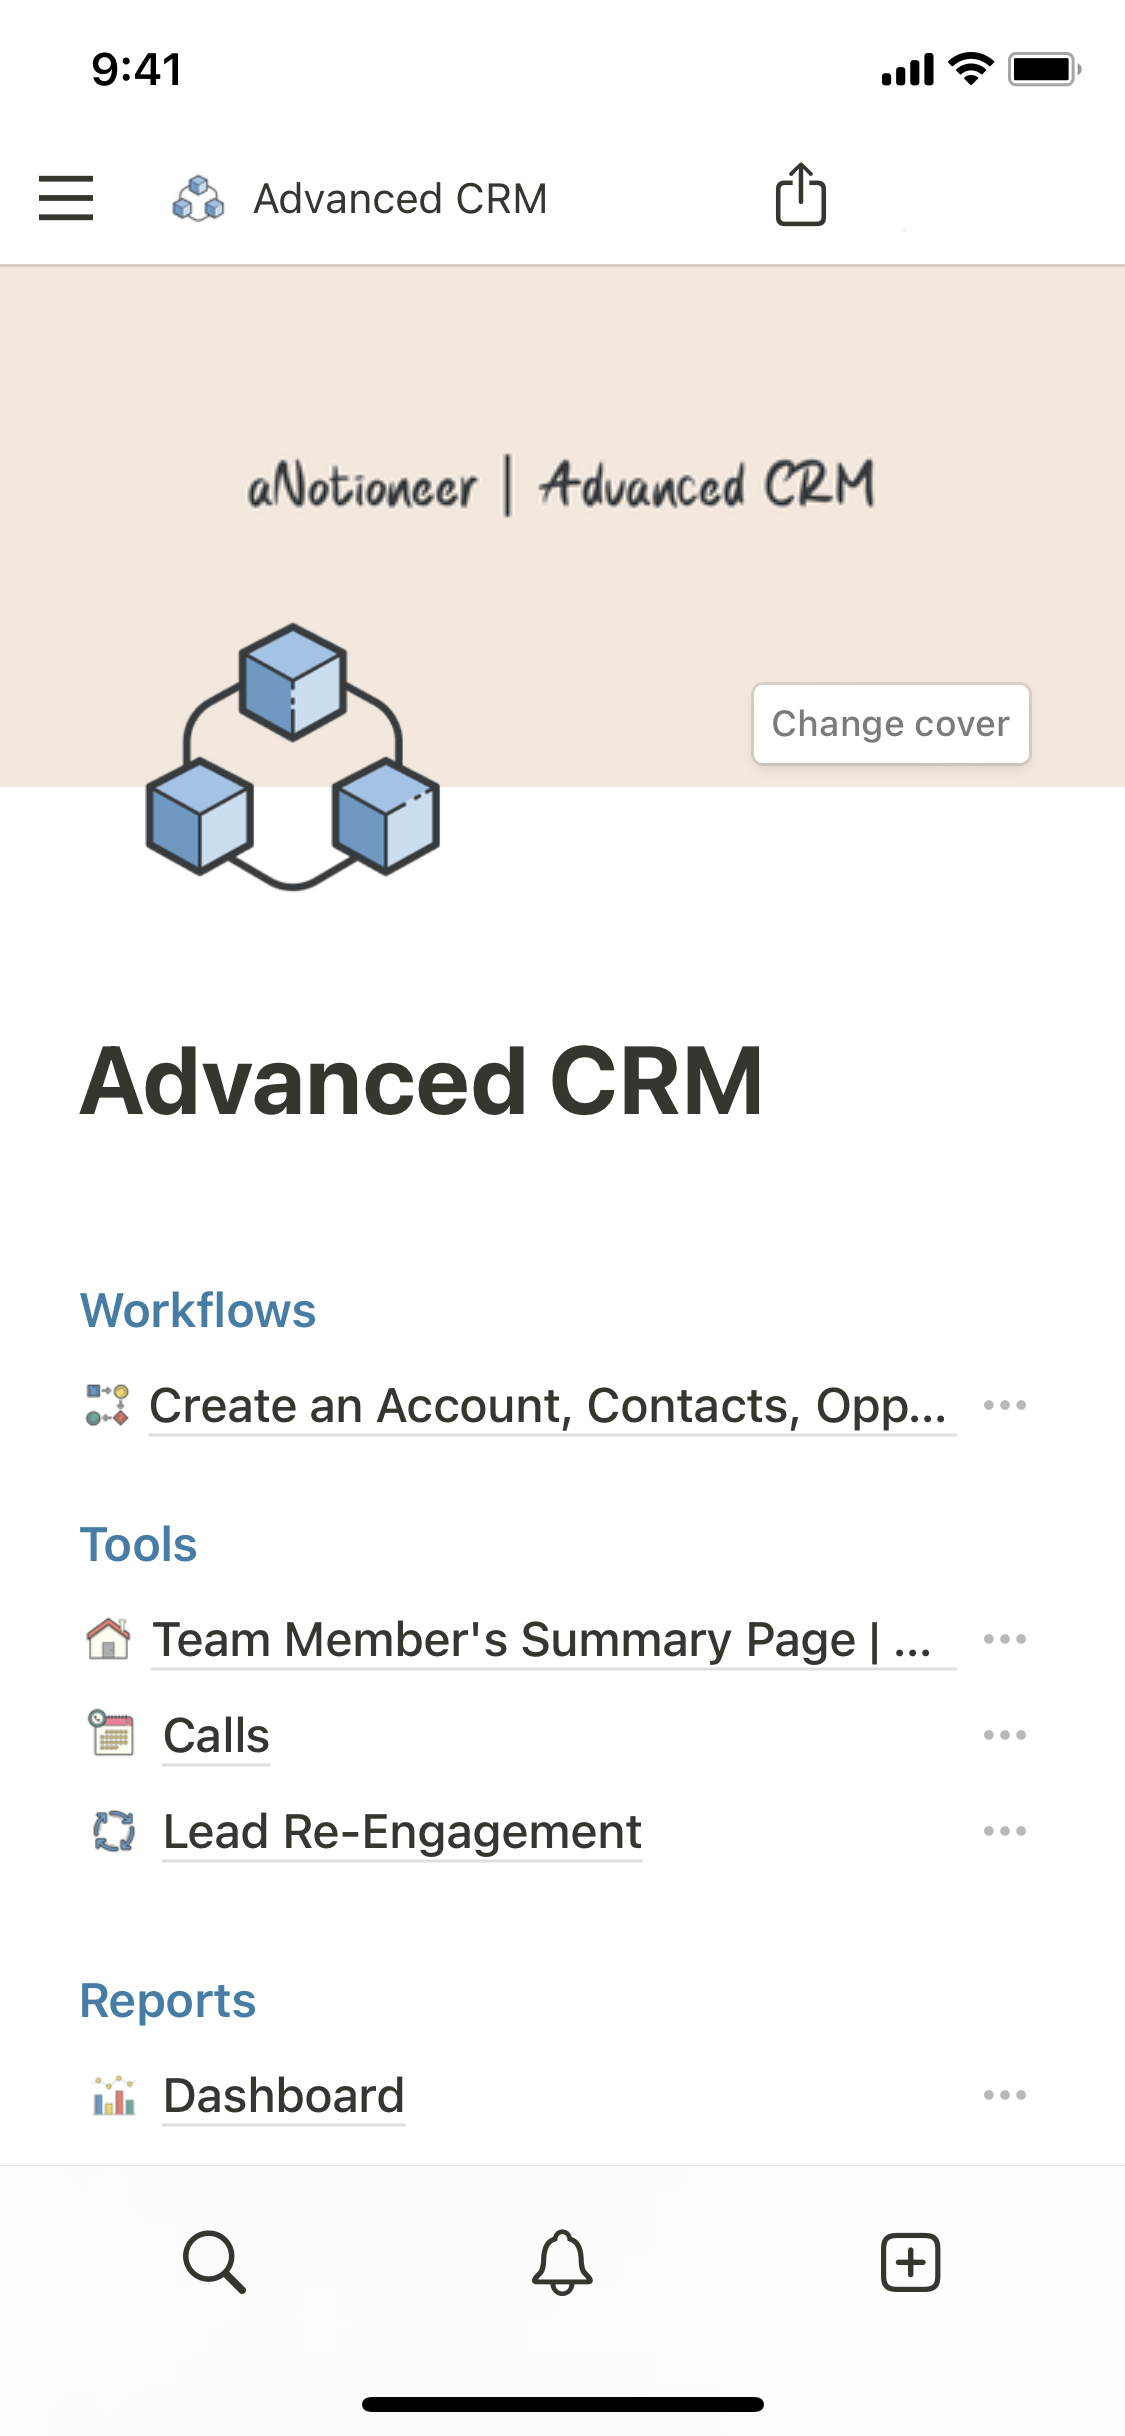Image resolution: width=1125 pixels, height=2436 pixels.
Task: Open more options for Create an Account row
Action: point(1004,1406)
